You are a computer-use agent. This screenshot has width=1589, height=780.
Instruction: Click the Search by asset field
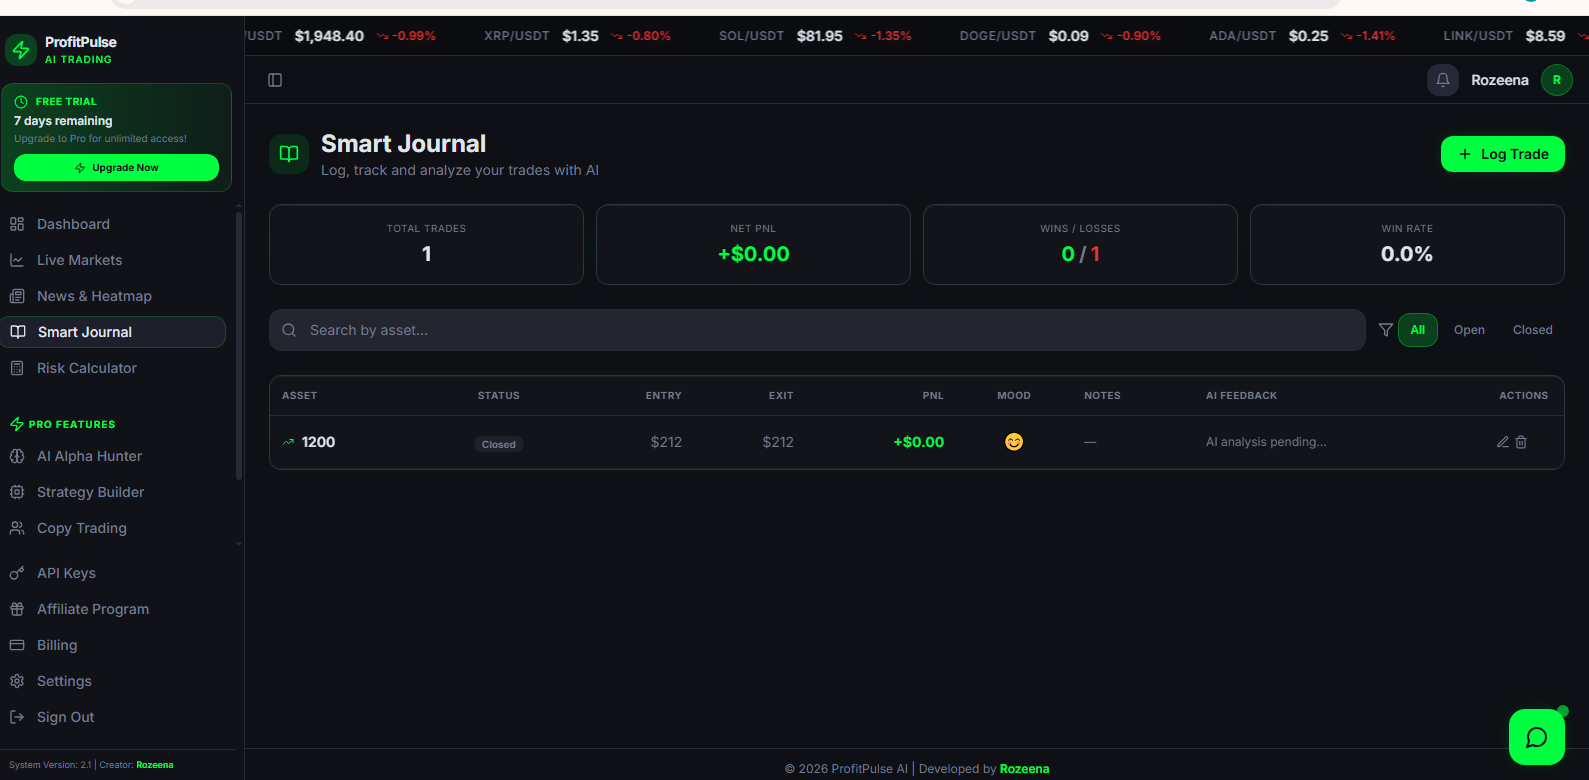pyautogui.click(x=817, y=330)
